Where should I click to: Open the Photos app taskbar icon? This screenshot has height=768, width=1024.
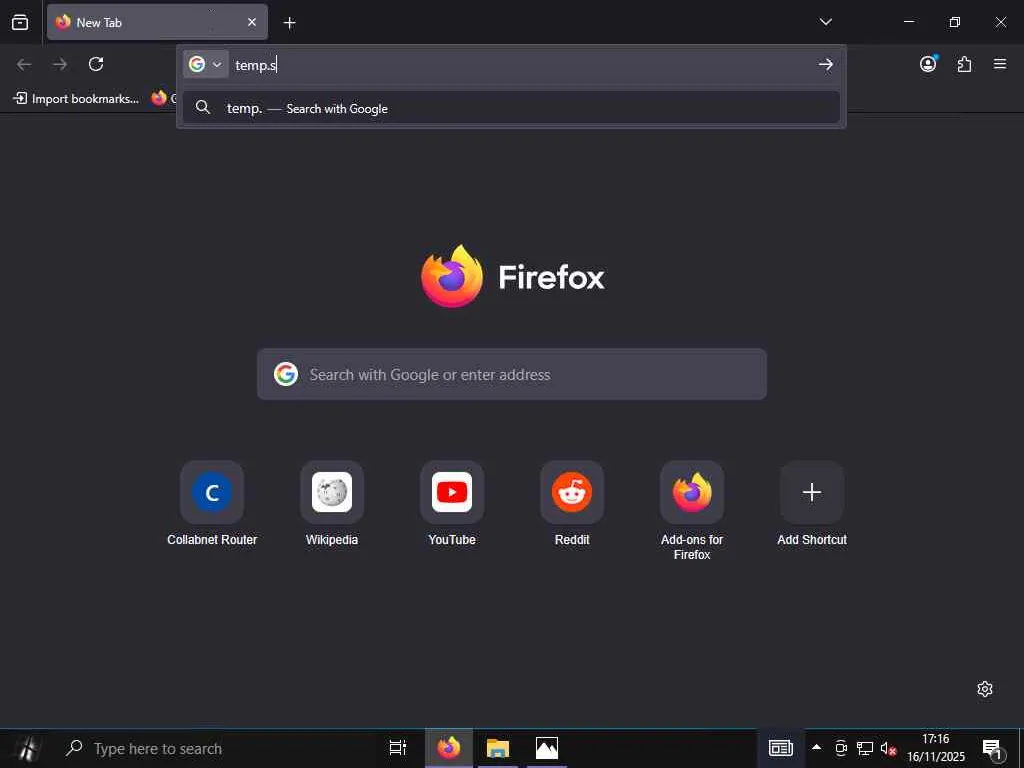[x=547, y=748]
